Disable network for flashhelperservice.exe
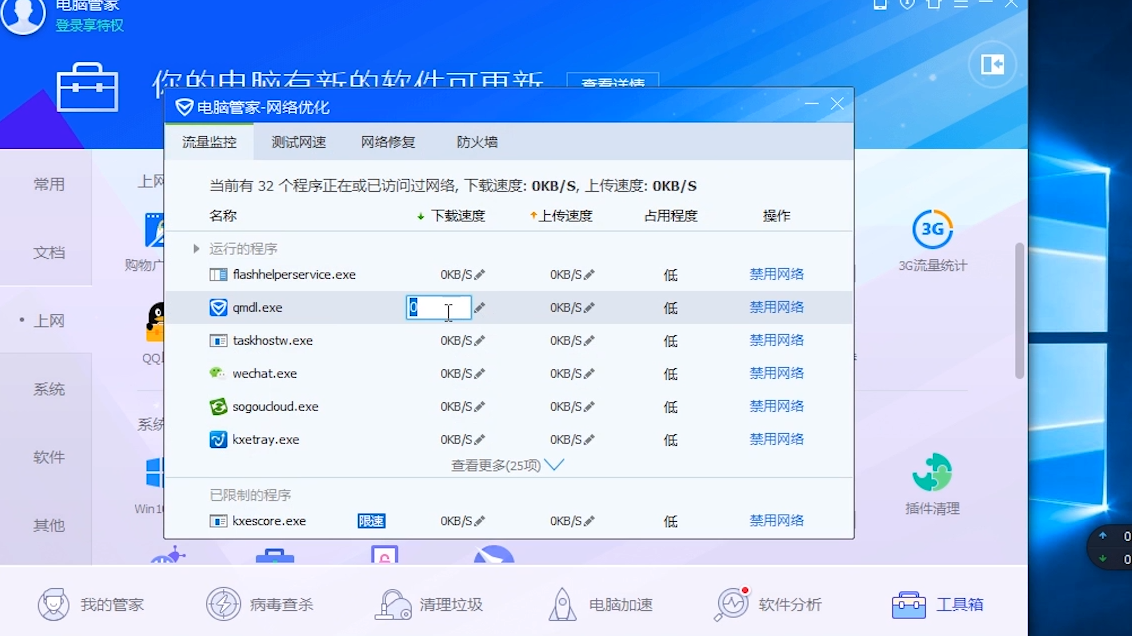This screenshot has height=636, width=1132. coord(777,274)
